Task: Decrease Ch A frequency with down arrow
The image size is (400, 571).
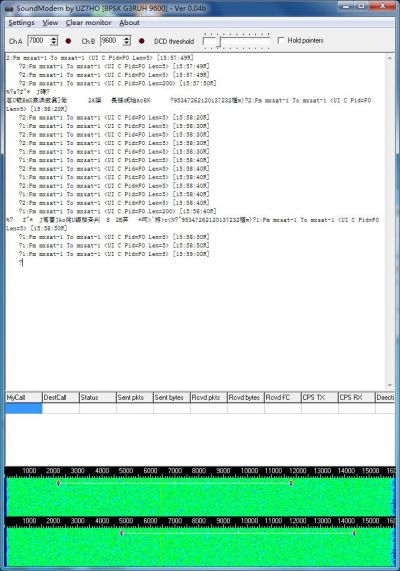Action: click(x=54, y=43)
